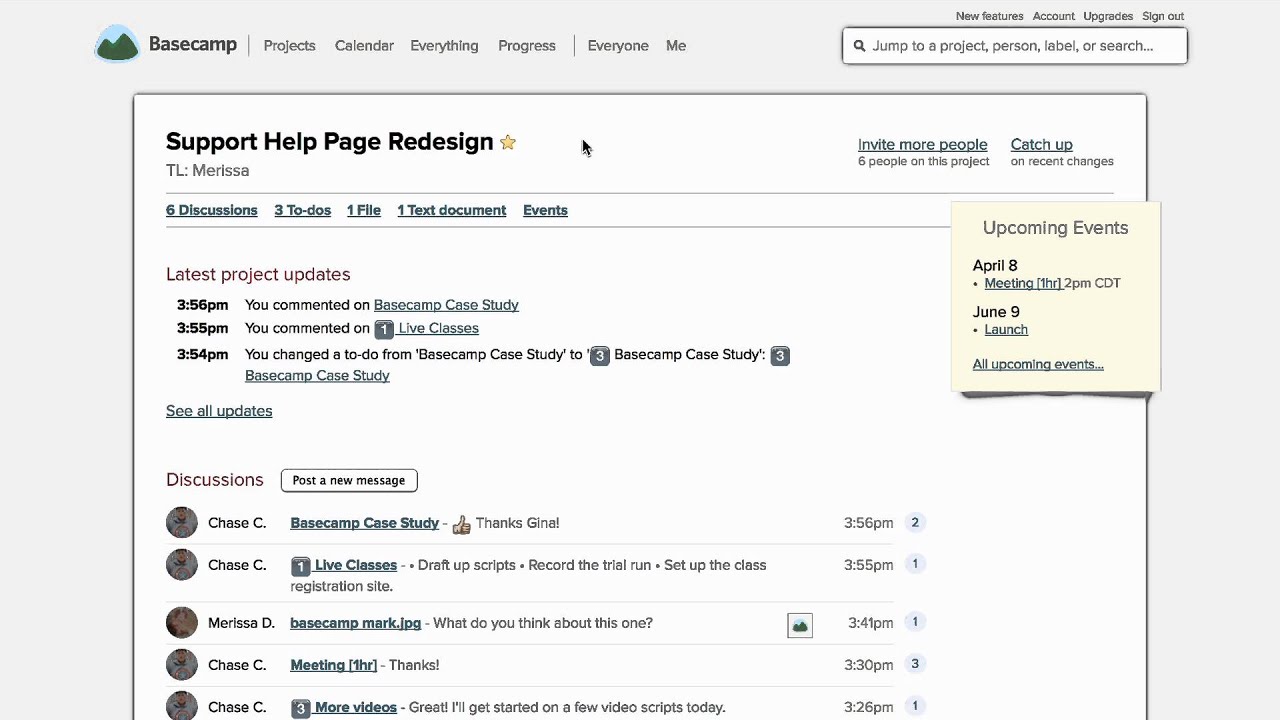Click Chase C. avatar on Basecamp Case Study discussion
The image size is (1280, 720).
tap(182, 523)
